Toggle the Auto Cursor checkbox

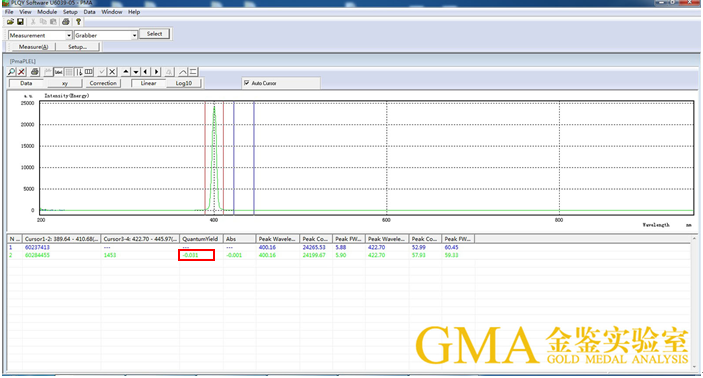[x=247, y=83]
